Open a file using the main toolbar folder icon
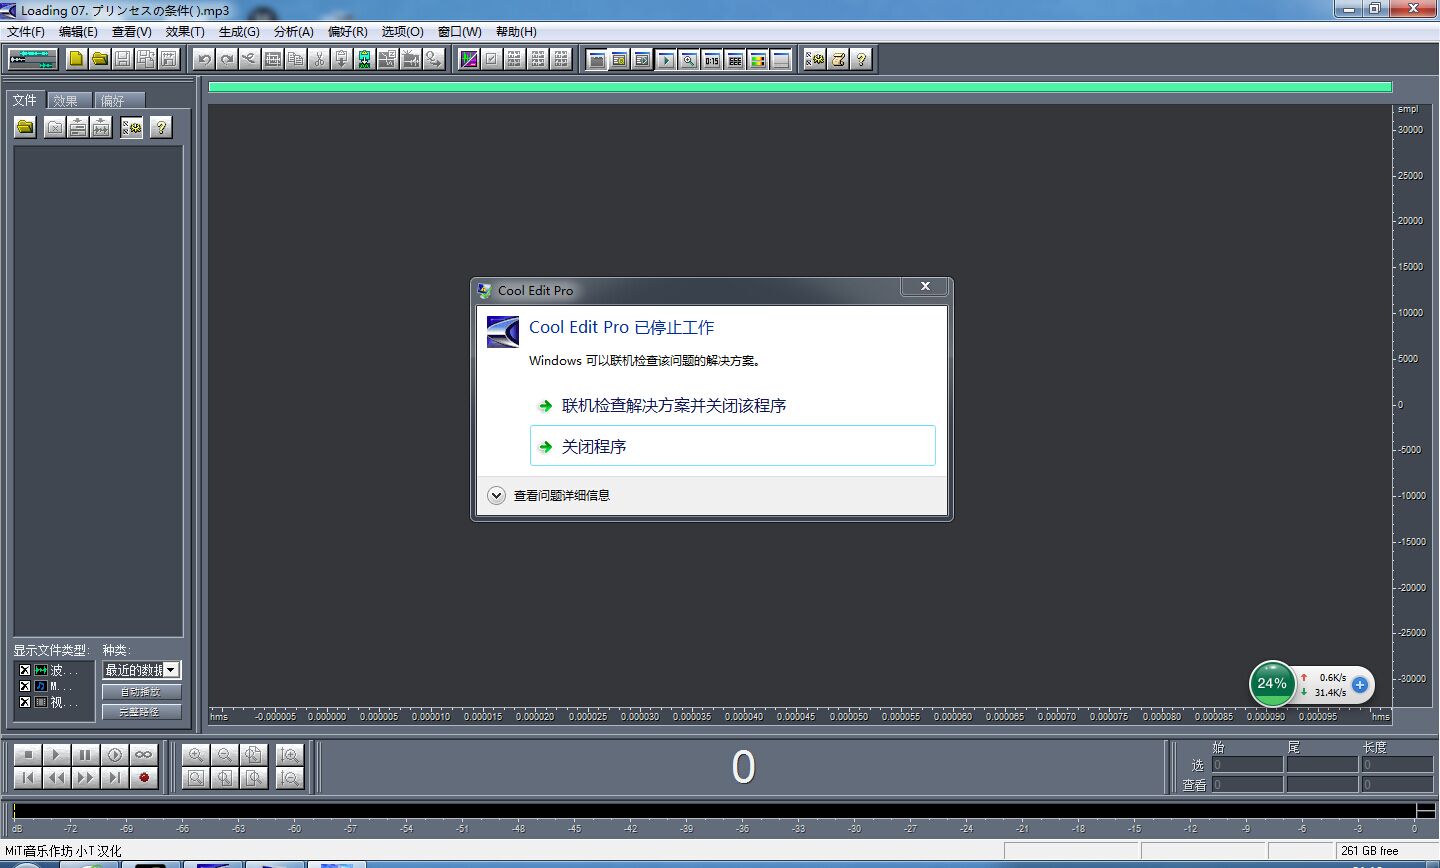Image resolution: width=1440 pixels, height=868 pixels. tap(99, 59)
